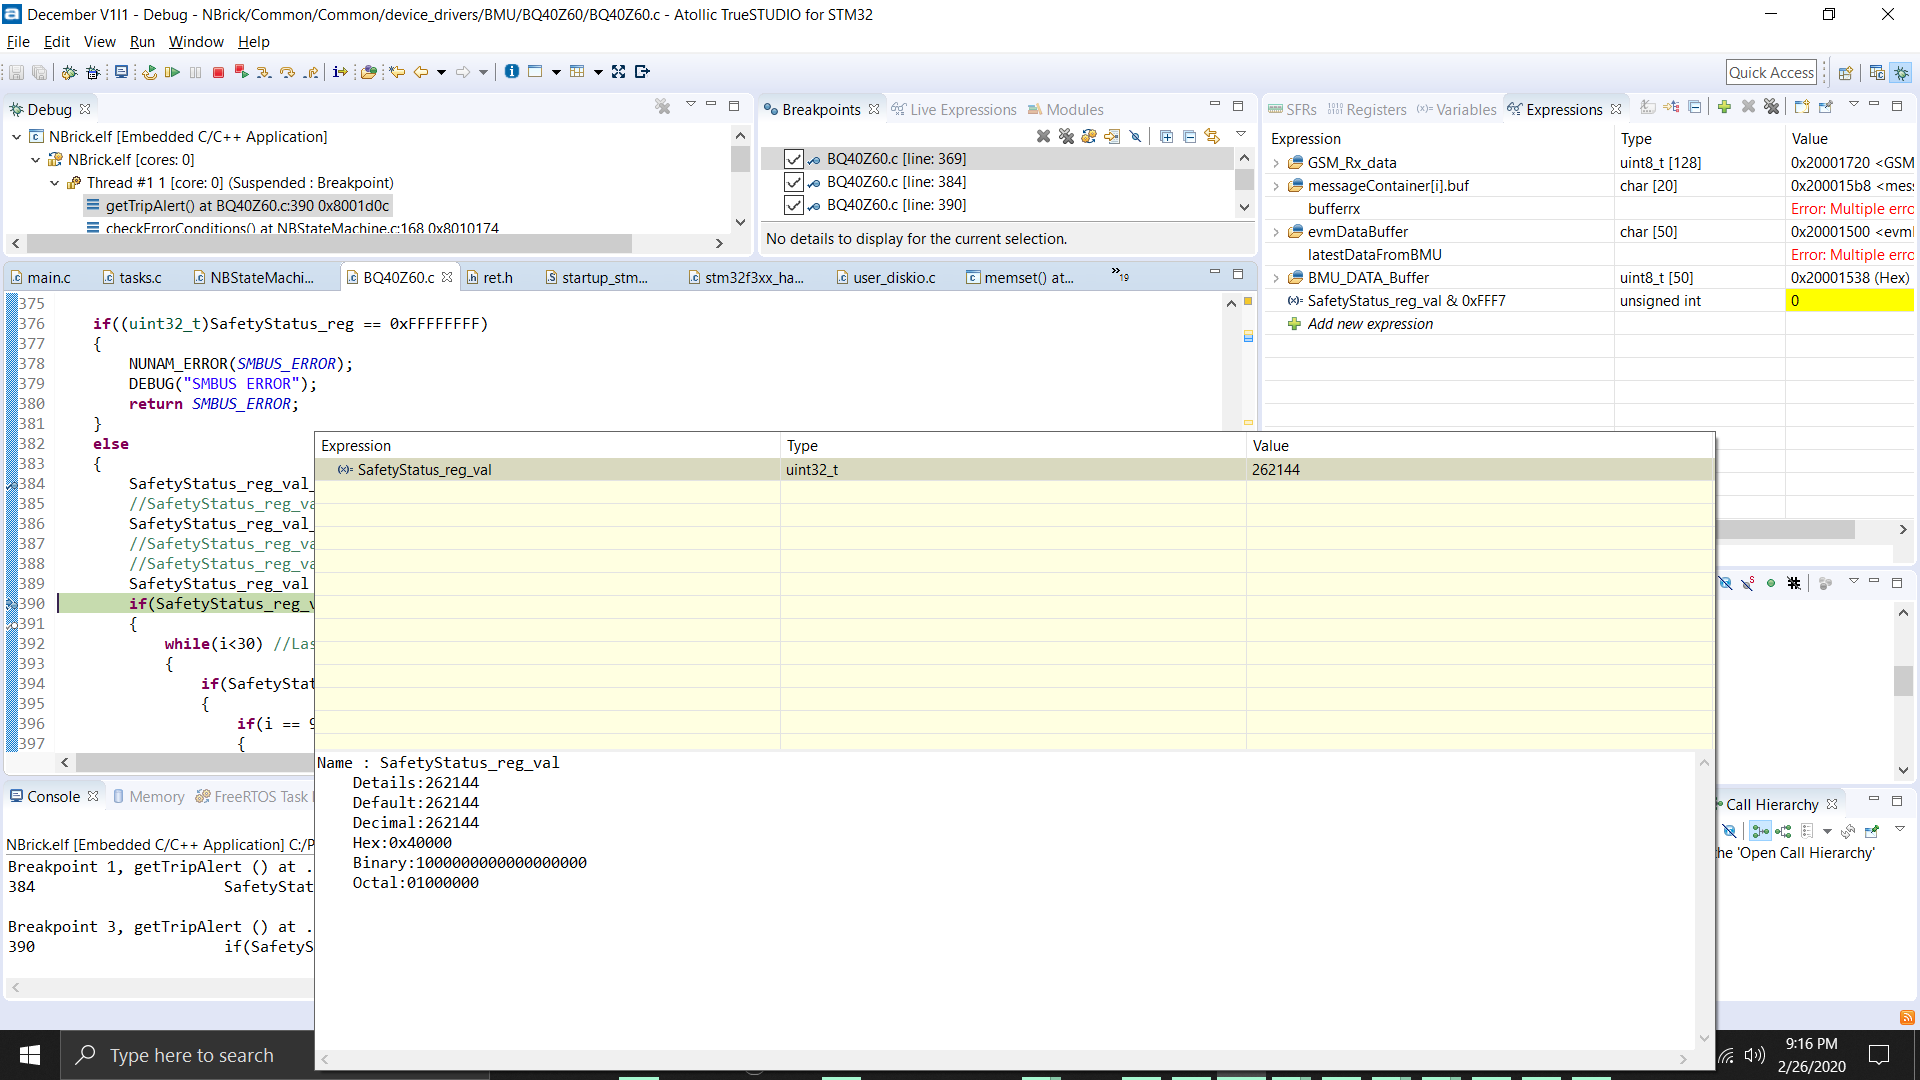Close the BQ40Z60.c editor tab
Image resolution: width=1920 pixels, height=1080 pixels.
tap(447, 277)
